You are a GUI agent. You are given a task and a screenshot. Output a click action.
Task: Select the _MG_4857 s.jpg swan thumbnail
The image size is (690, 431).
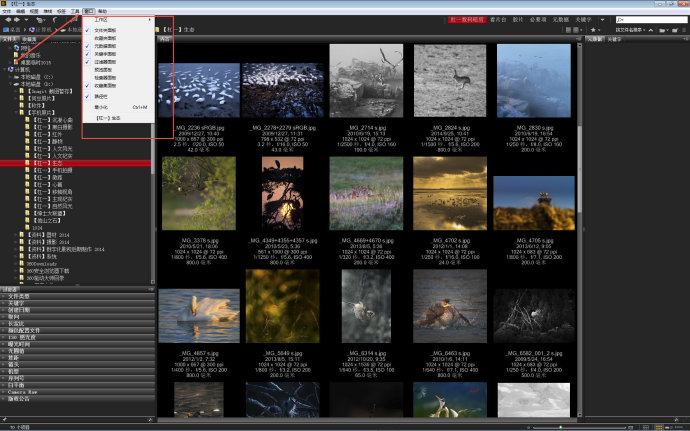pyautogui.click(x=199, y=316)
